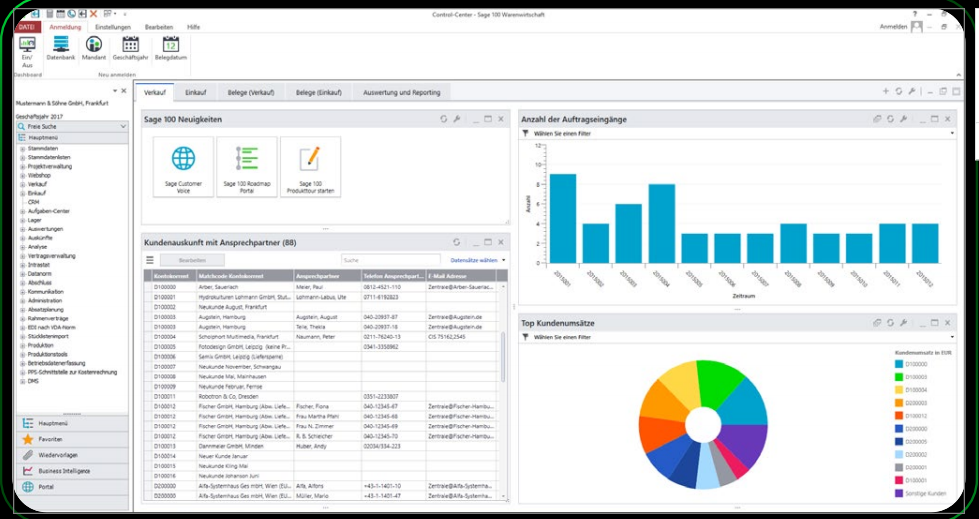Click the red X in quick access toolbar
Screen dimensions: 979x519
(x=93, y=13)
